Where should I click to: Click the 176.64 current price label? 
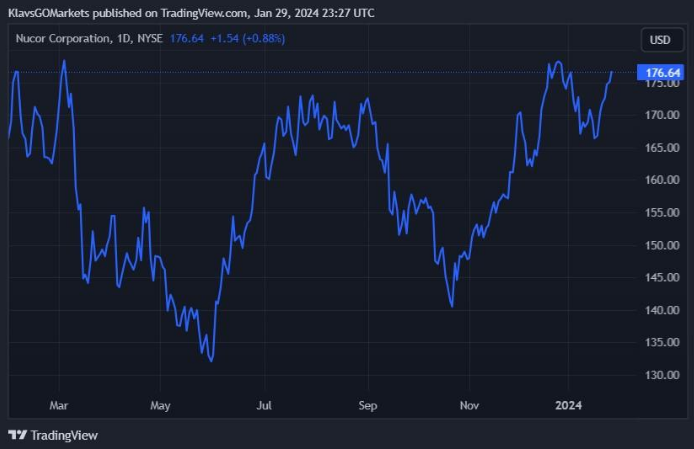point(660,72)
